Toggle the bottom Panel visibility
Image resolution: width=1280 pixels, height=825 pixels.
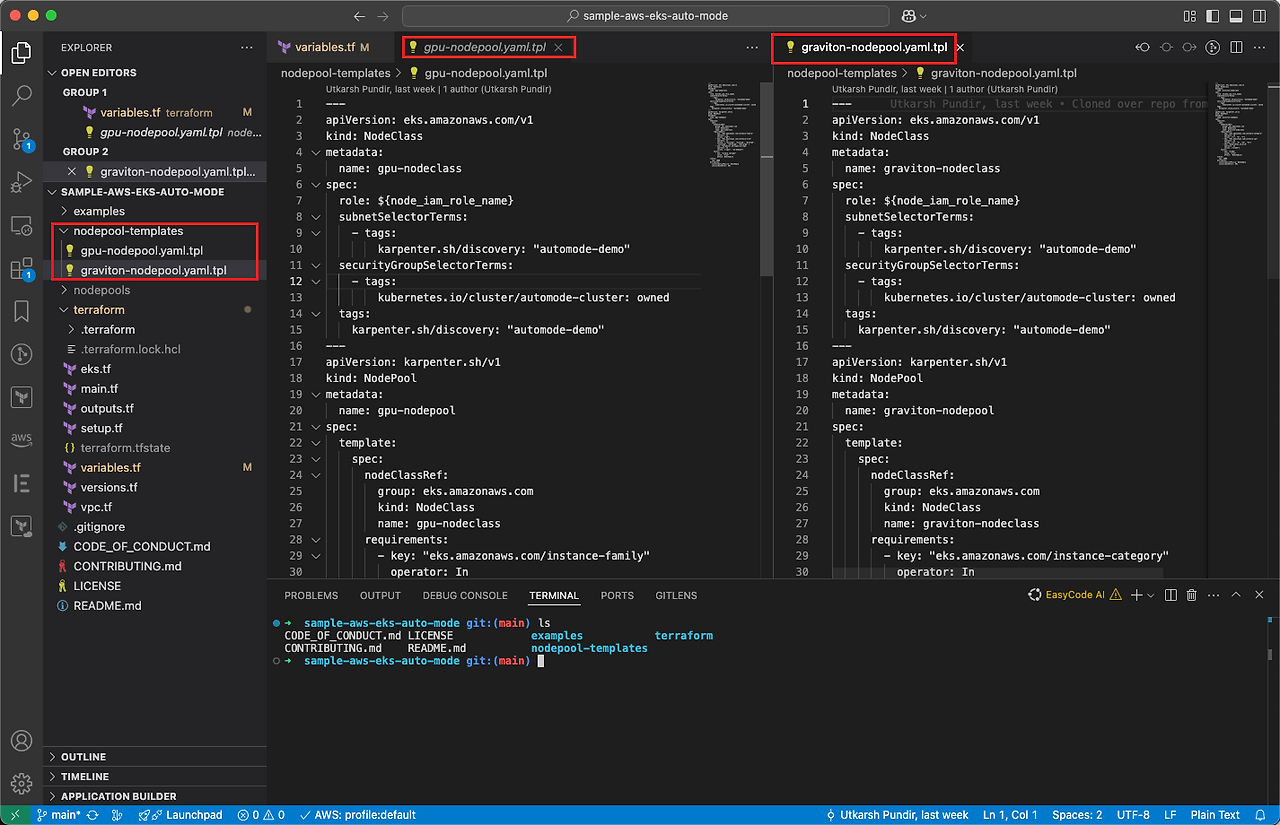[1235, 16]
